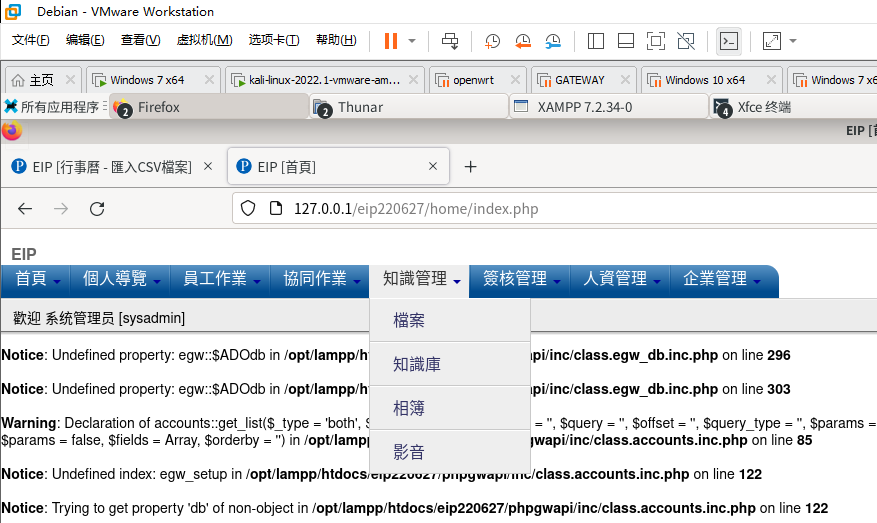The width and height of the screenshot is (877, 523).
Task: Expand the 人資管理 menu
Action: [x=620, y=279]
